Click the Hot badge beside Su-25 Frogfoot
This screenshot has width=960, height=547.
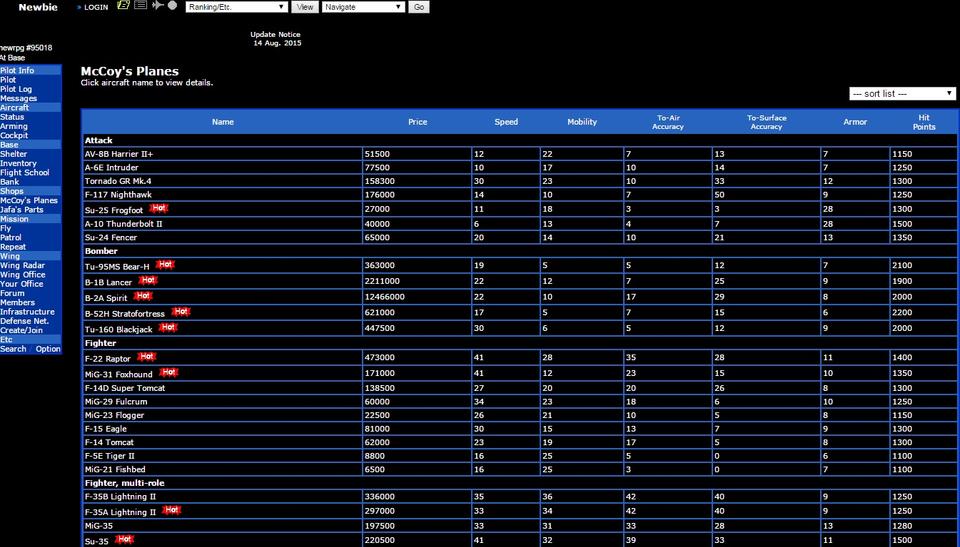point(158,209)
